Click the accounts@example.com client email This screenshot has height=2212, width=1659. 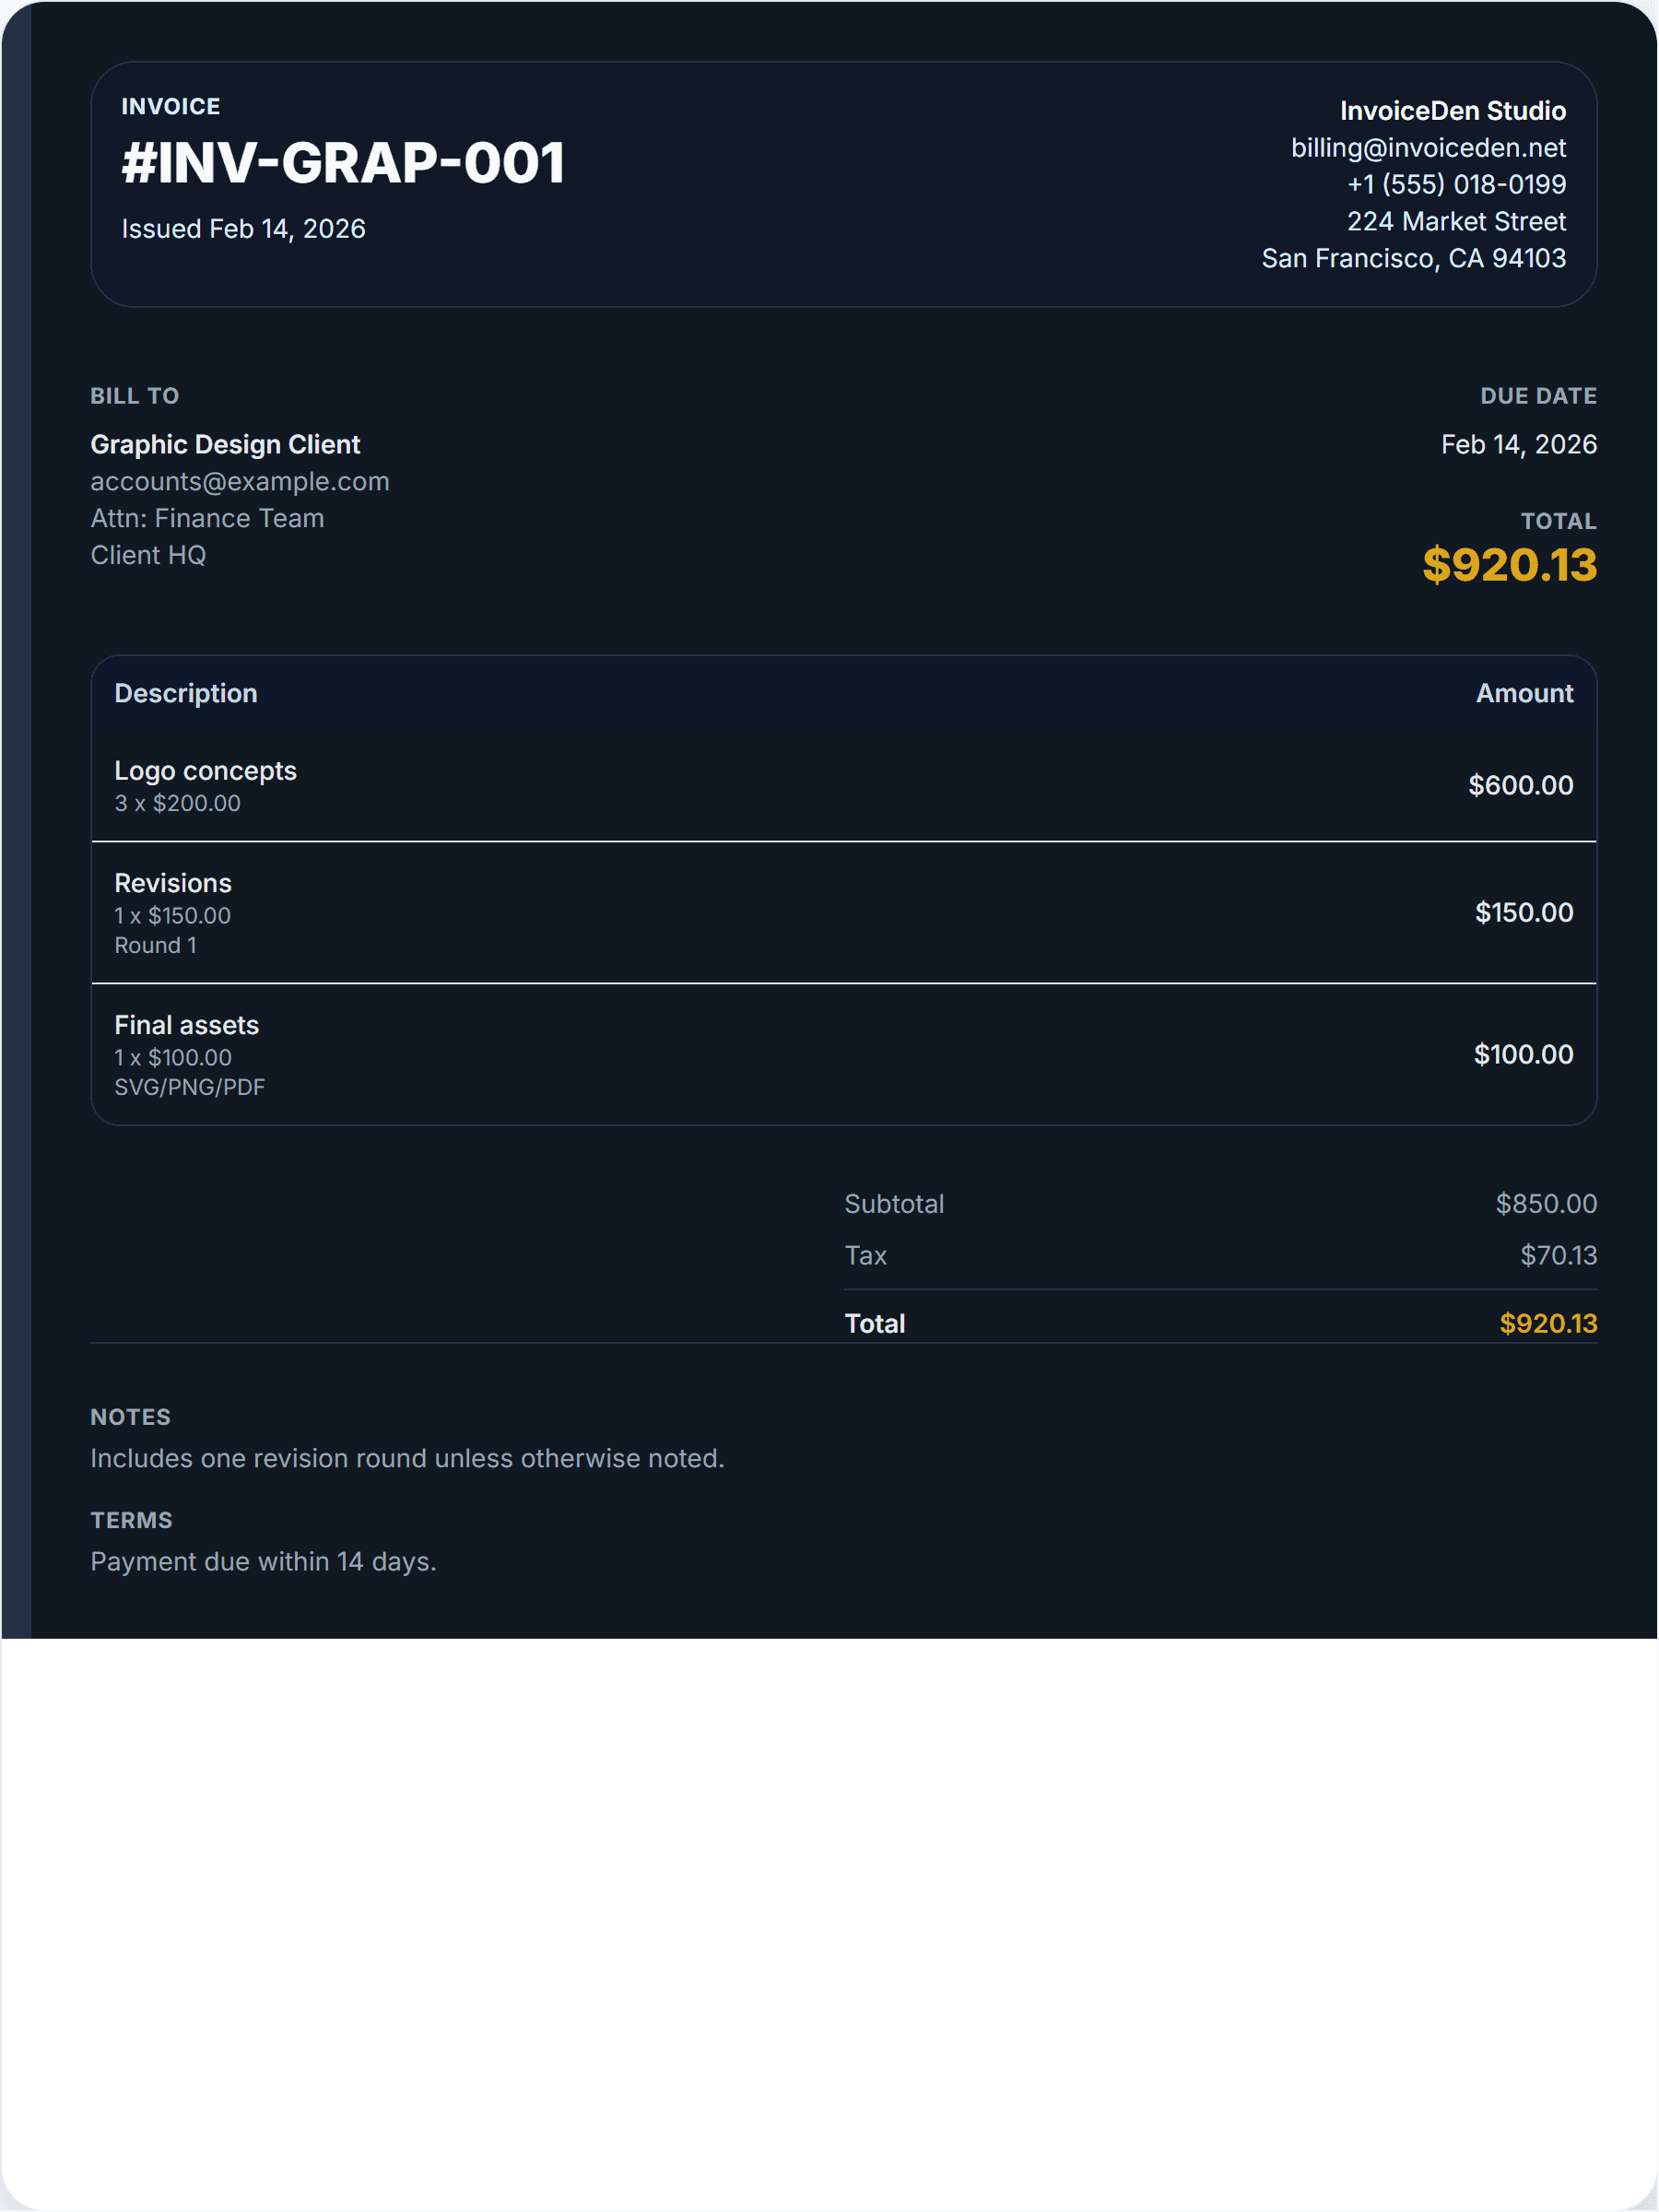tap(239, 481)
